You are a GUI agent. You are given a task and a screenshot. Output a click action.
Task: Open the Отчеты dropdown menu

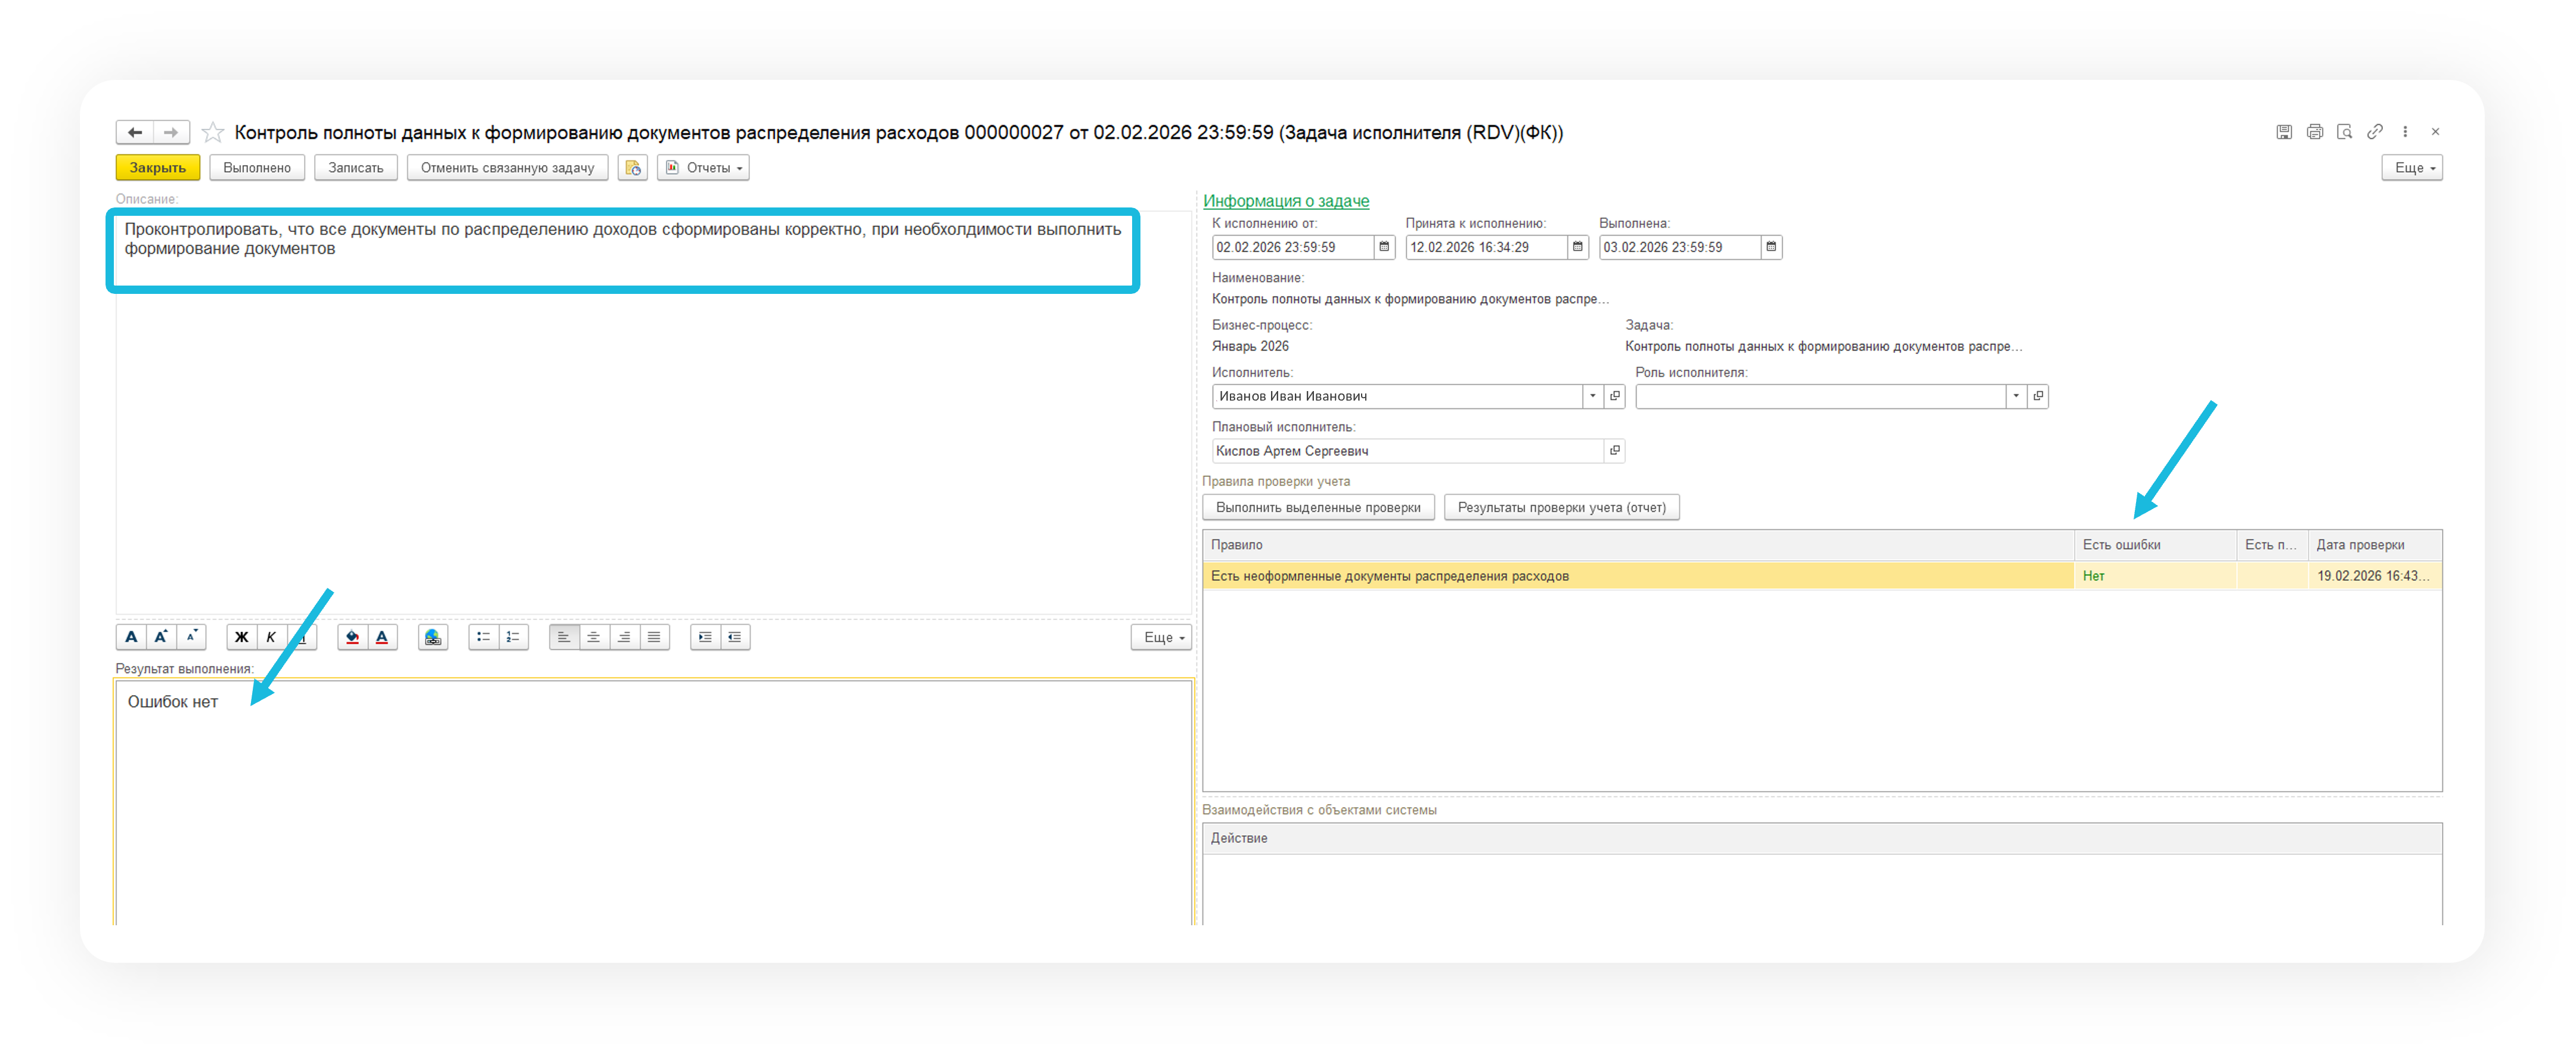tap(704, 168)
